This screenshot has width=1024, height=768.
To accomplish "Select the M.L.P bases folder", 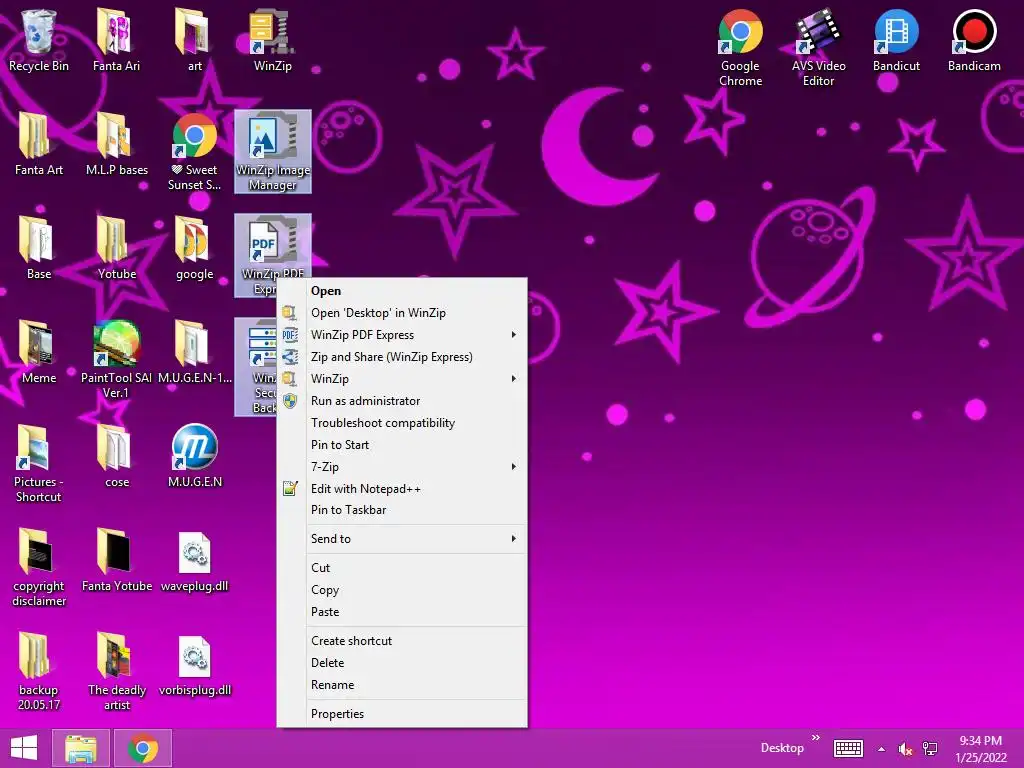I will coord(116,144).
